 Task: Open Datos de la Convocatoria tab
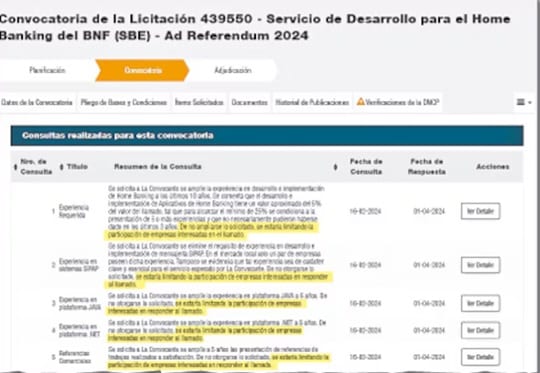37,102
